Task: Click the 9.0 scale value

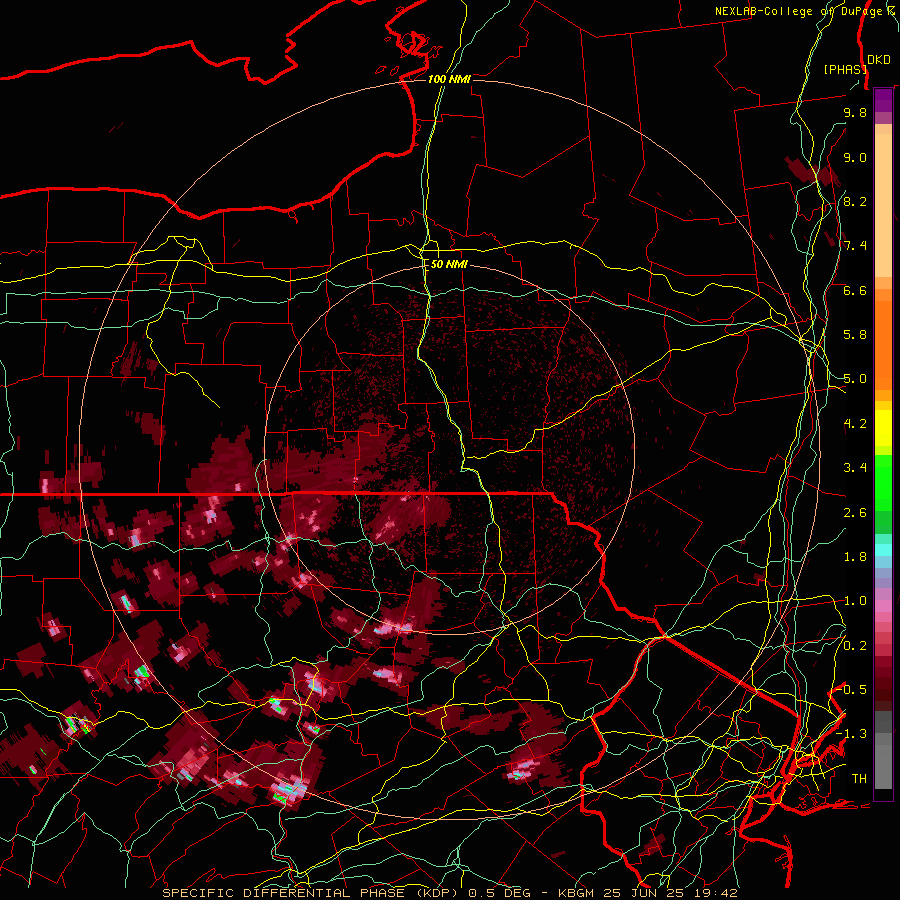Action: pos(855,157)
